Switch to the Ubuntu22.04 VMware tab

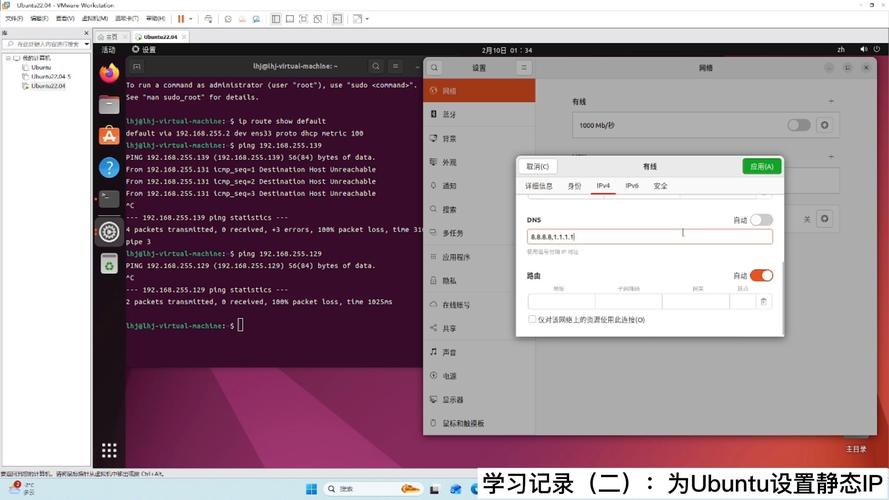click(x=159, y=37)
